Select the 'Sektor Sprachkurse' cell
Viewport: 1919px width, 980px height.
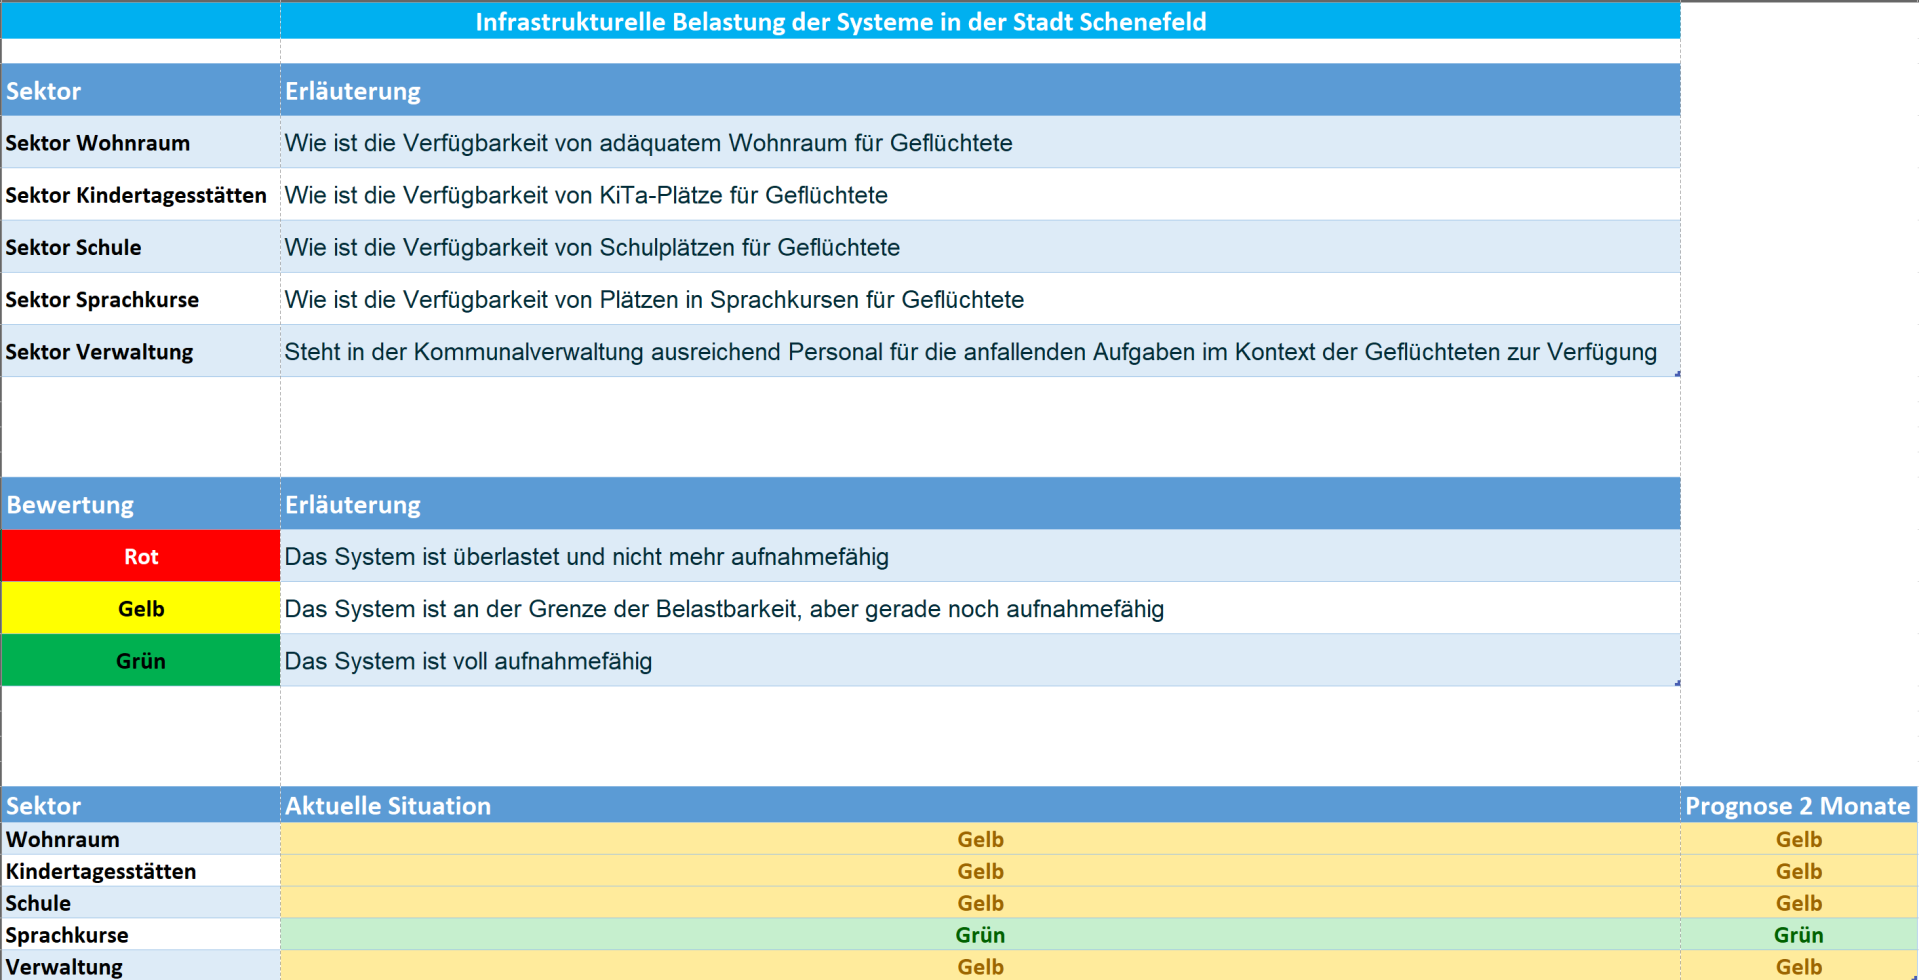[x=141, y=299]
